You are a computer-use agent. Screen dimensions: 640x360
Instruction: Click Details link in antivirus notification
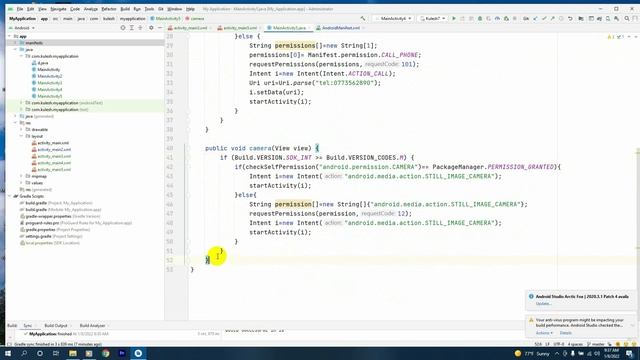coord(565,333)
